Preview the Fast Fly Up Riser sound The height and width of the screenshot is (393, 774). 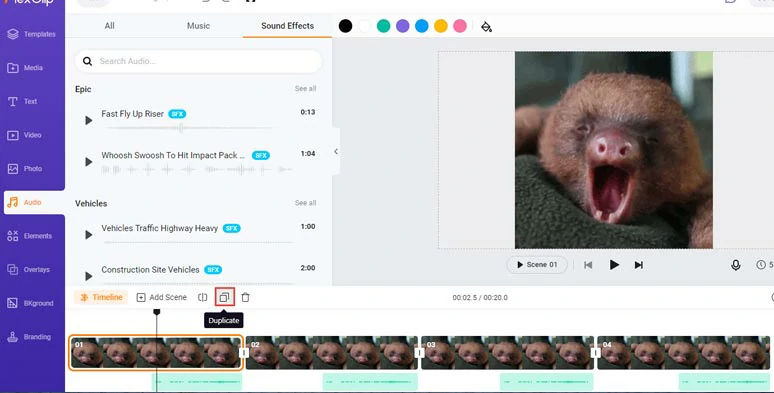[x=89, y=120]
